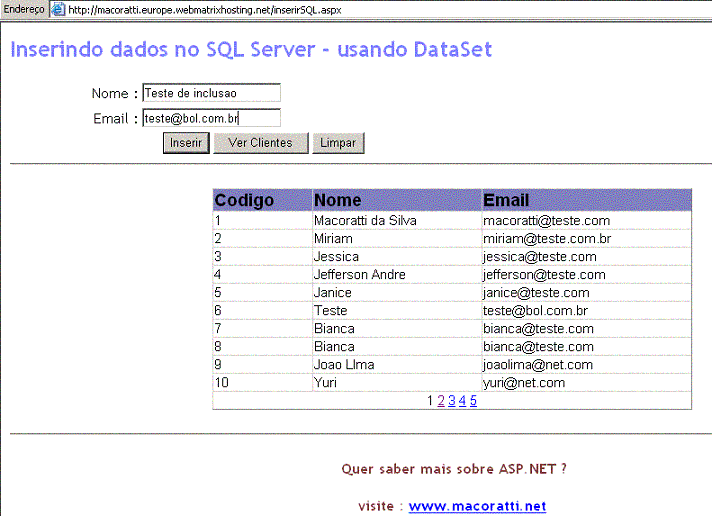Click the Codigo cell 5
The width and height of the screenshot is (712, 516).
262,293
